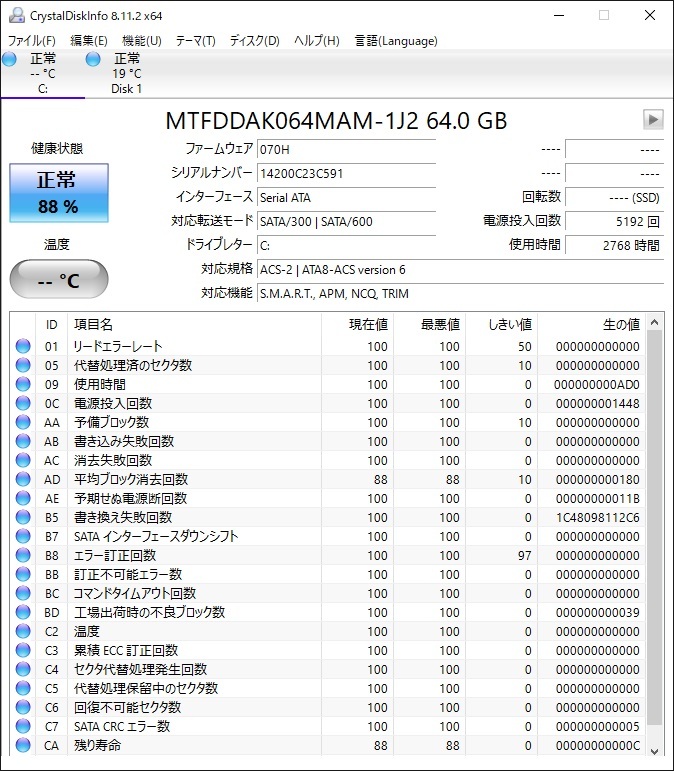Click the interface field Serial ATA
The width and height of the screenshot is (674, 771).
347,198
